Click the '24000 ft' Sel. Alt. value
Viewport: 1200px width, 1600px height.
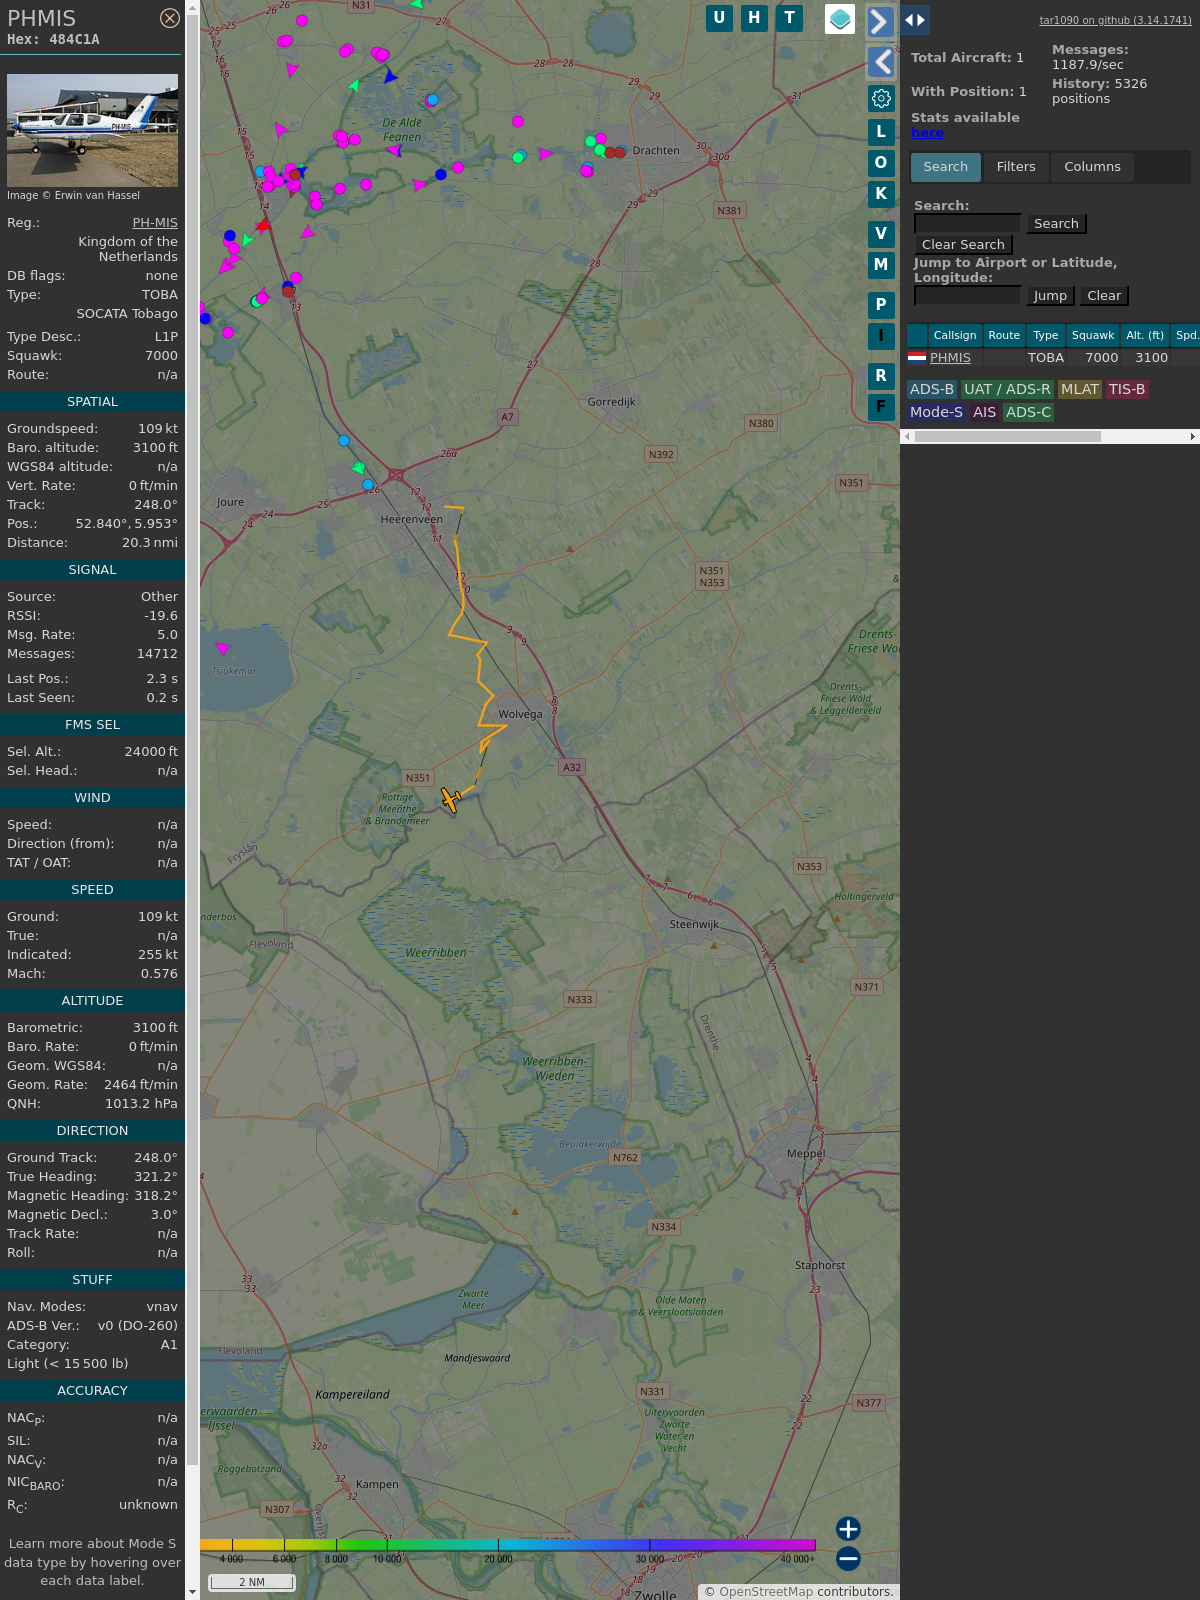tap(151, 752)
